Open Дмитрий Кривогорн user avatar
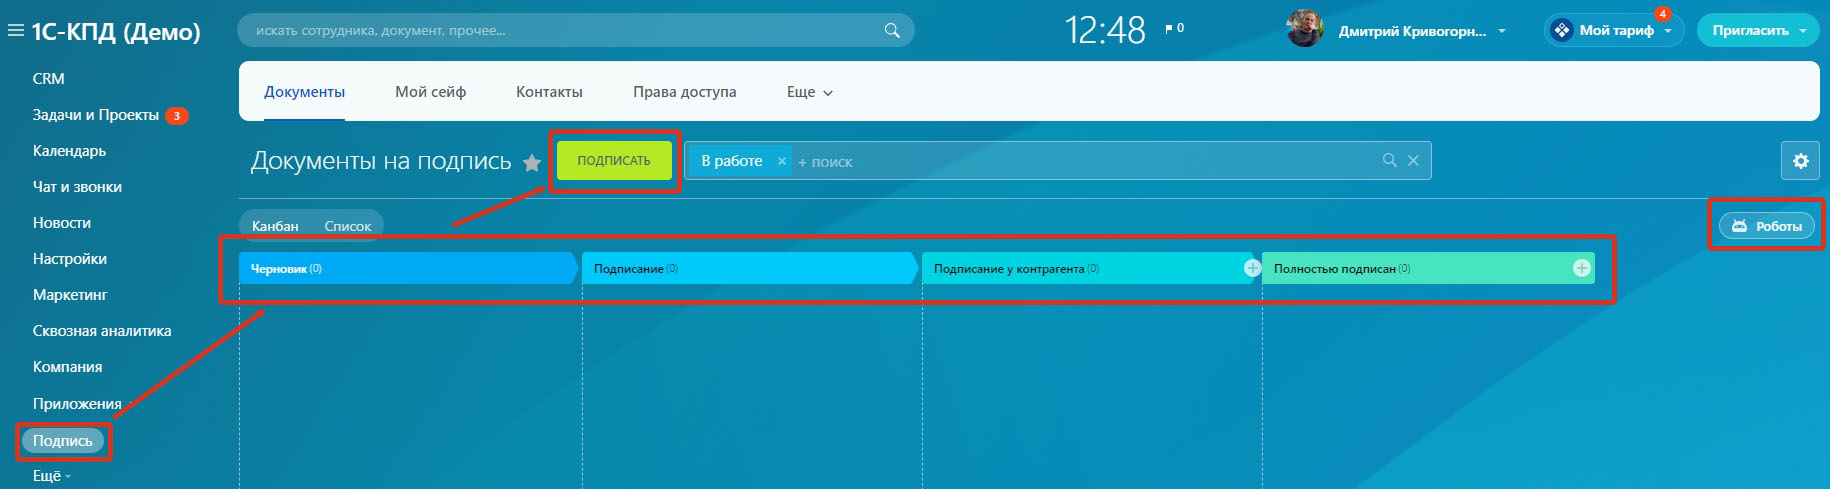Image resolution: width=1830 pixels, height=489 pixels. click(1304, 30)
